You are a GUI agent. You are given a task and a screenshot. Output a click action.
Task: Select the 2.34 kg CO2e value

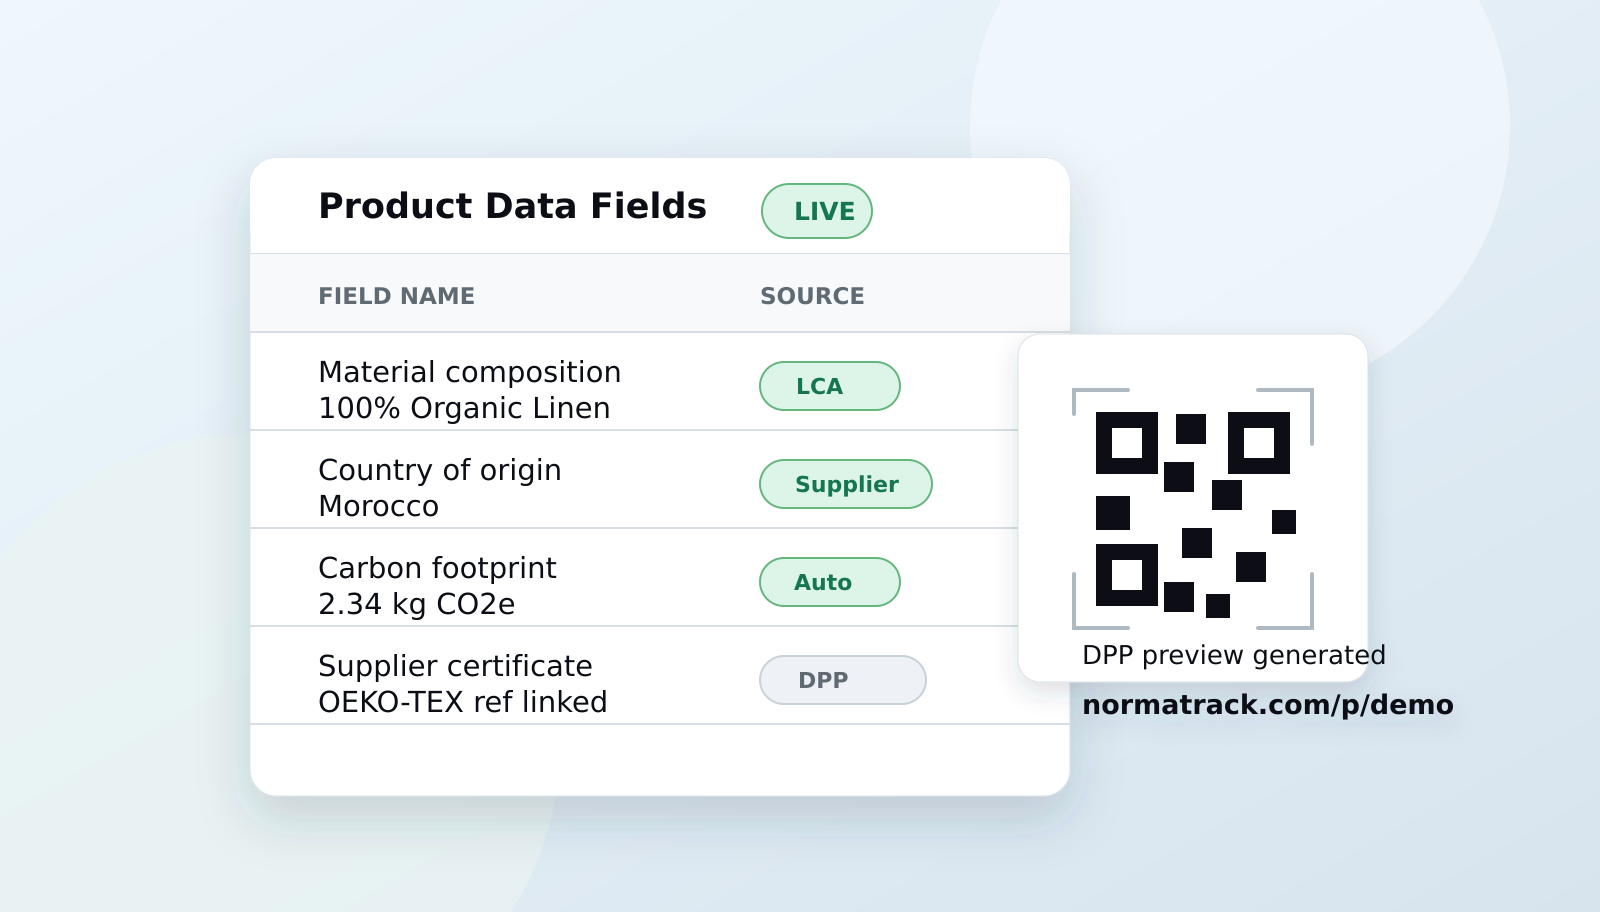[x=416, y=604]
